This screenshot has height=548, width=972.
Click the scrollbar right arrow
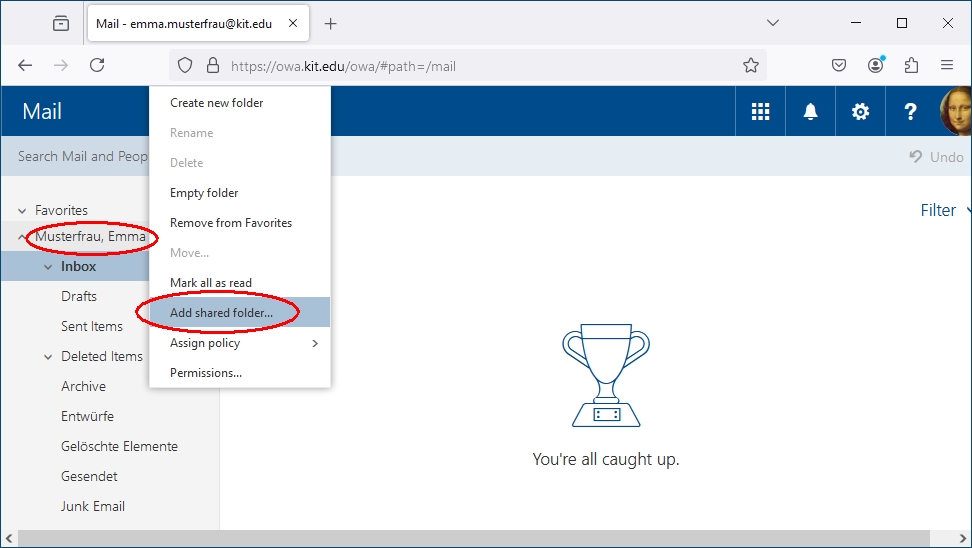(x=963, y=538)
